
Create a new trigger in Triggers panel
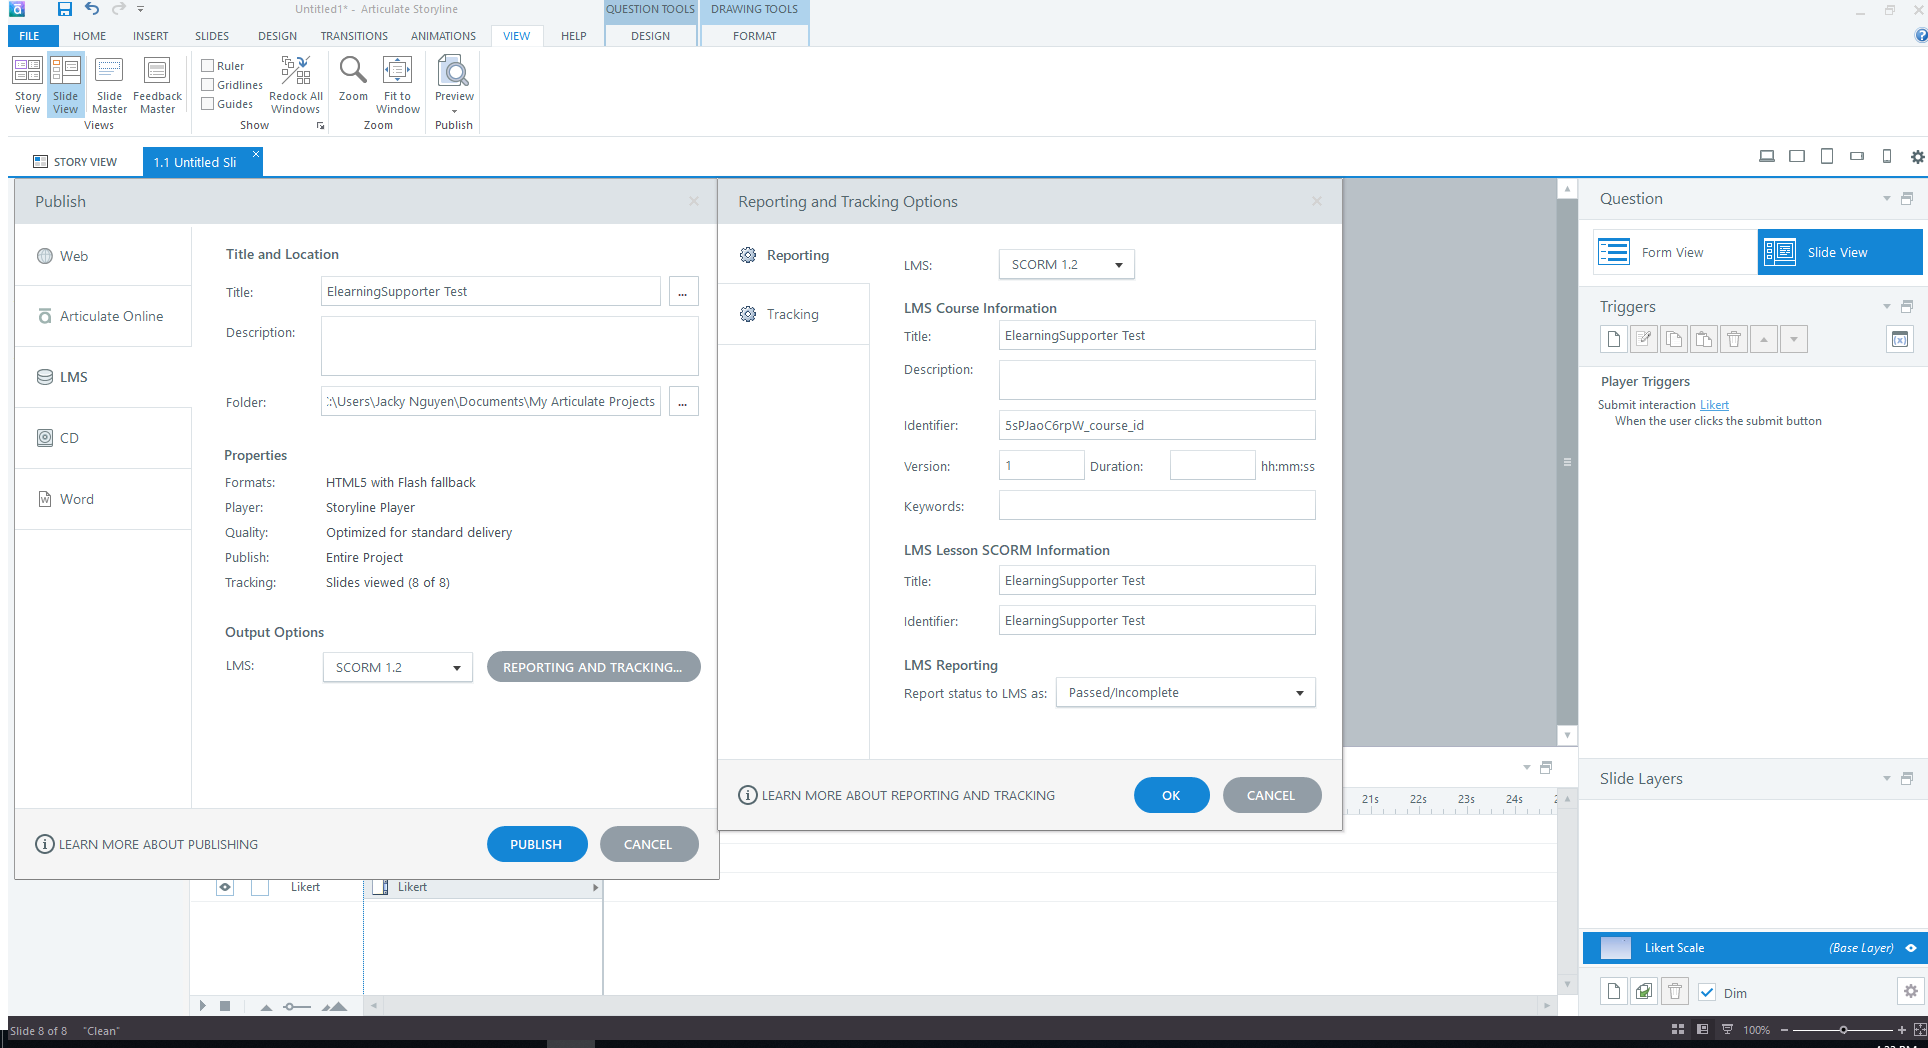click(x=1613, y=339)
